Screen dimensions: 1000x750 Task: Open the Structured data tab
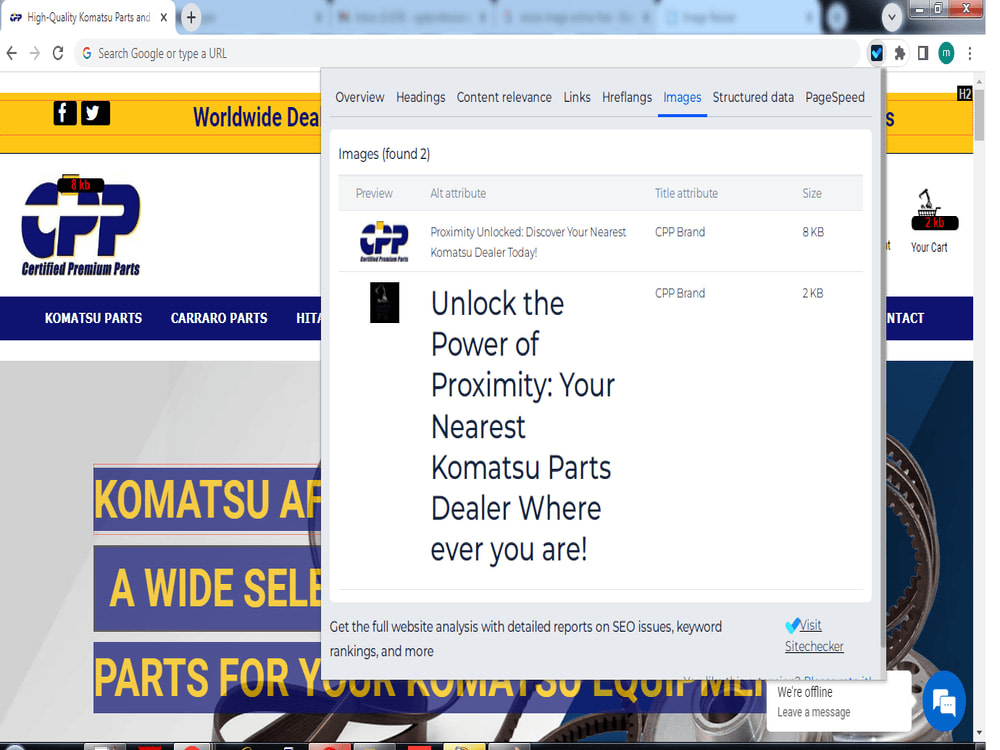[753, 97]
